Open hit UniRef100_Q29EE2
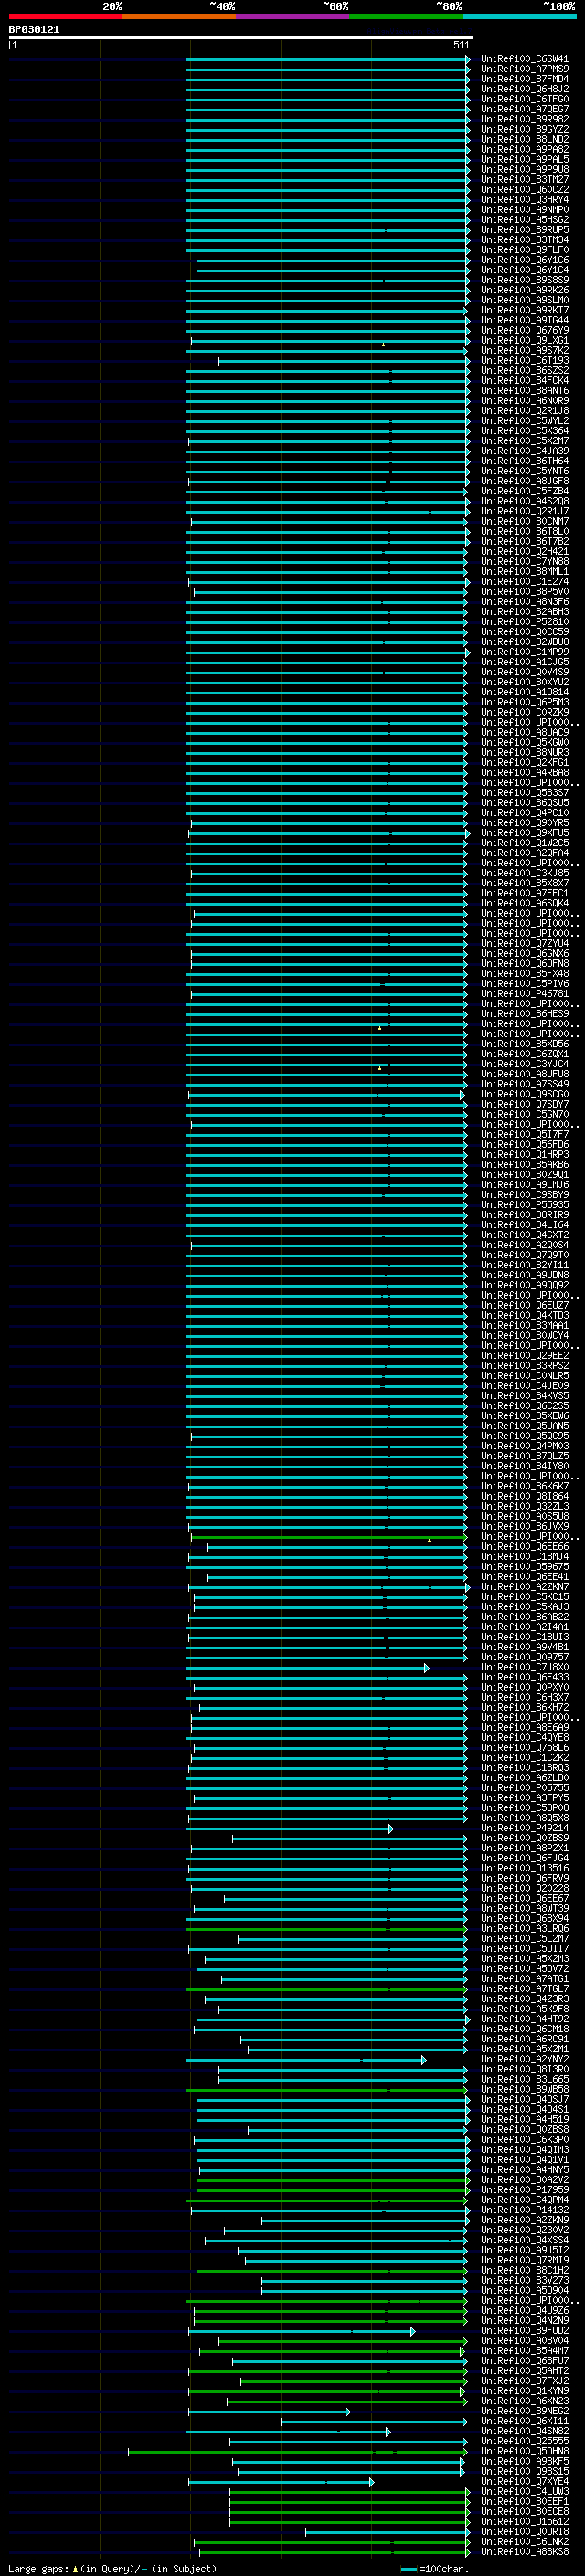This screenshot has width=585, height=2576. click(x=525, y=1355)
